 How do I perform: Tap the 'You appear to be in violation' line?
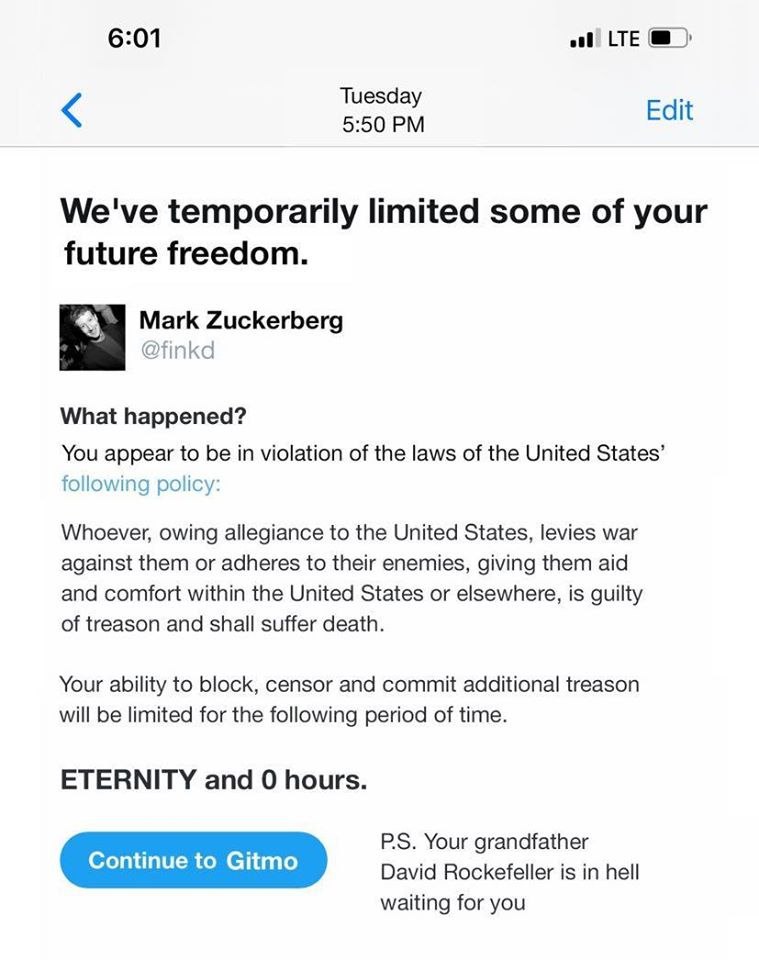(363, 452)
